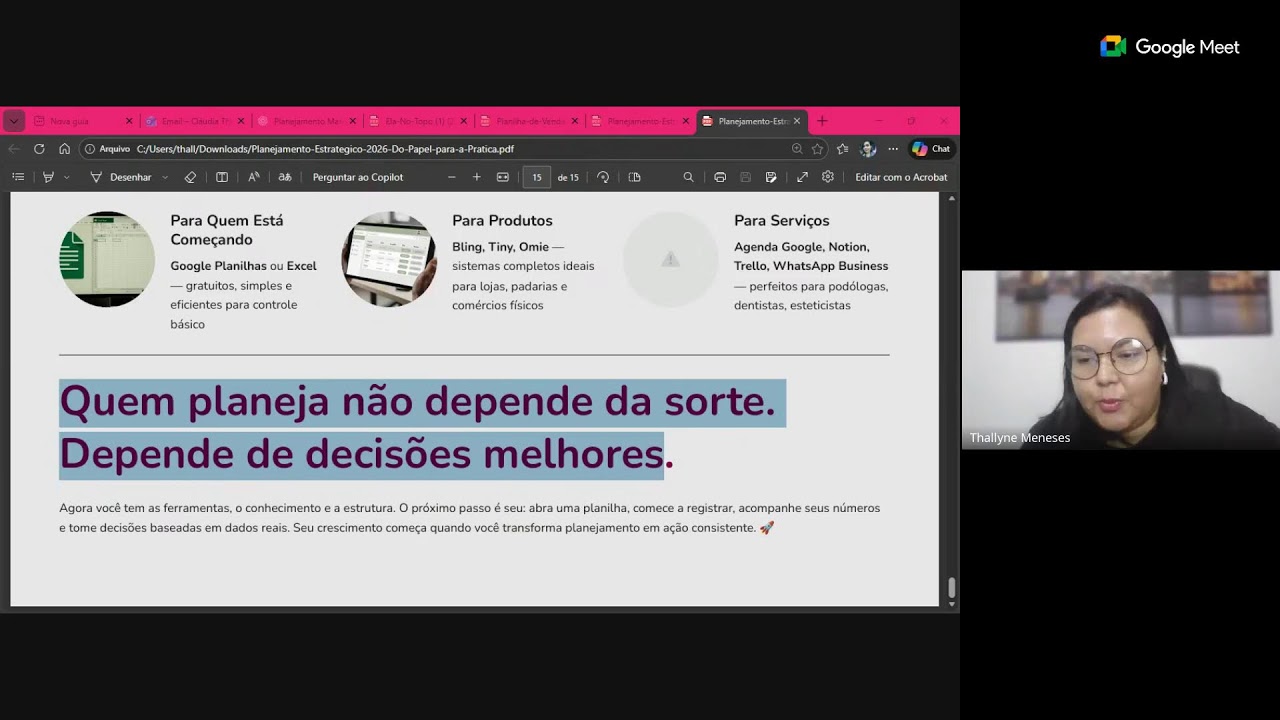Click the heading Para Serviços
This screenshot has width=1280, height=720.
782,220
